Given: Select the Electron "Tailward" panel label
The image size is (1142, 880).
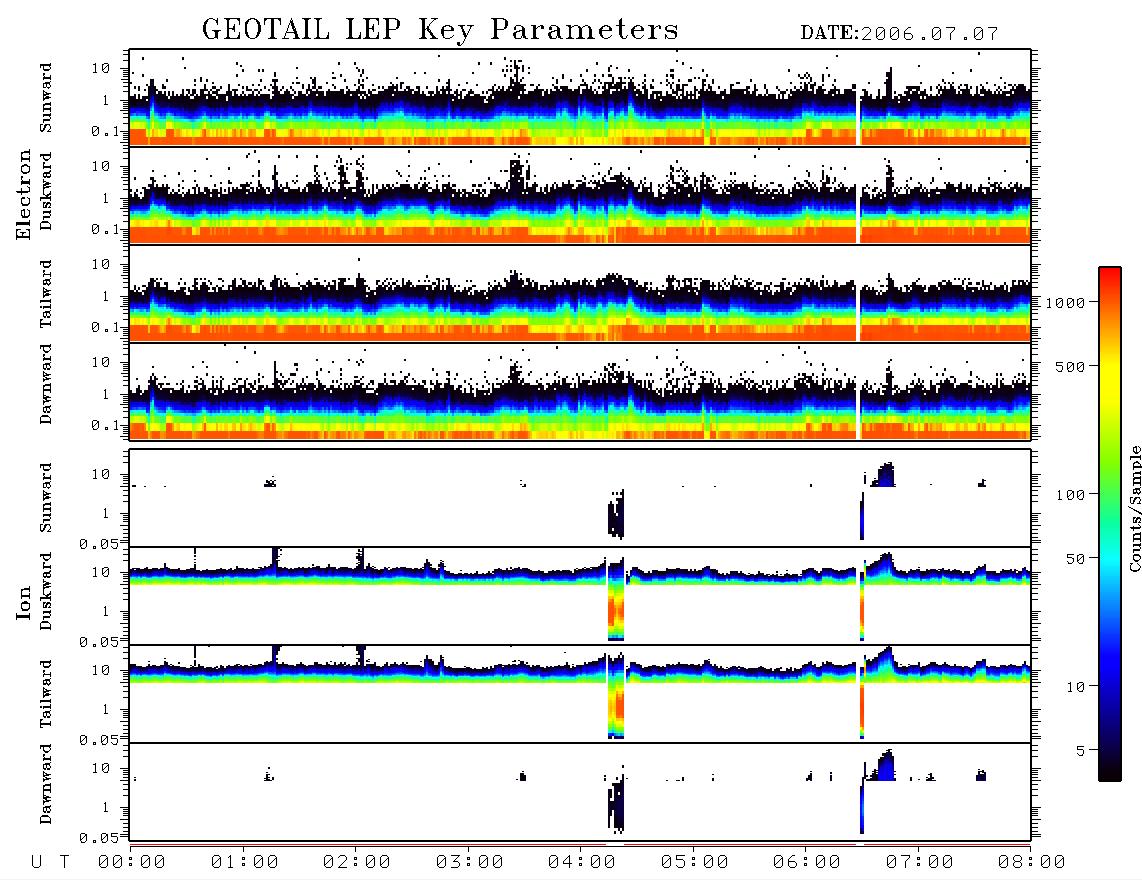Looking at the screenshot, I should (x=46, y=294).
